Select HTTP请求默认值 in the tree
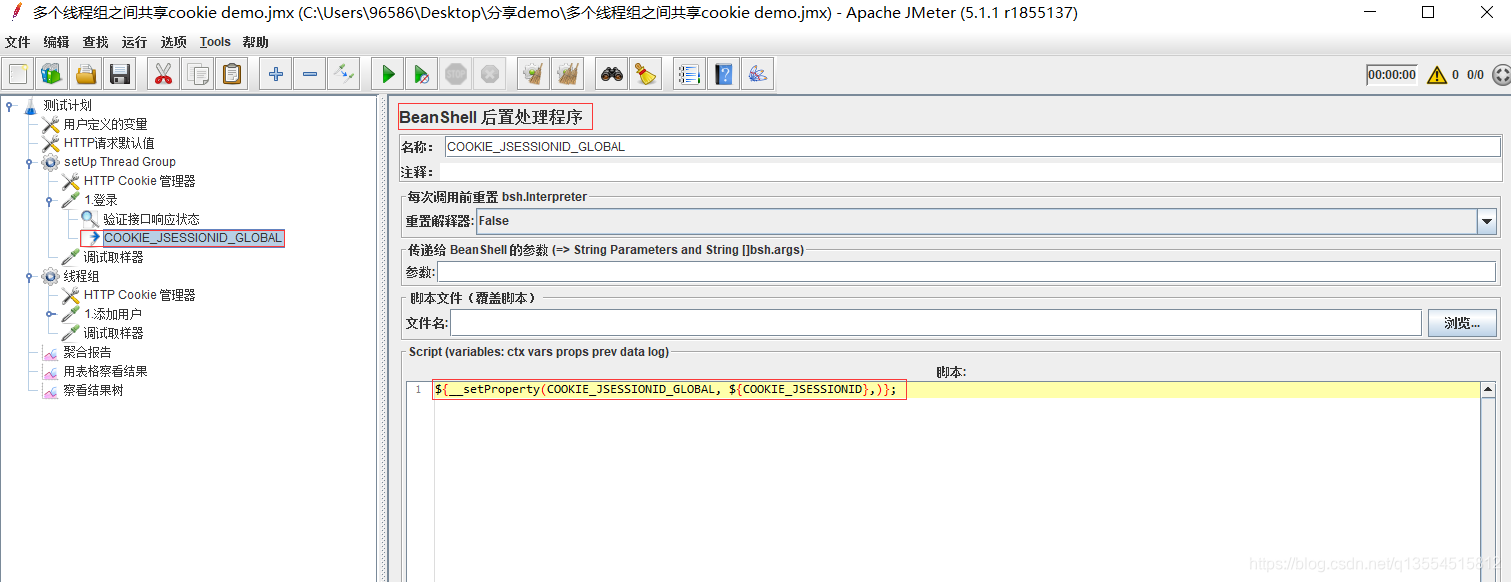 [x=109, y=143]
